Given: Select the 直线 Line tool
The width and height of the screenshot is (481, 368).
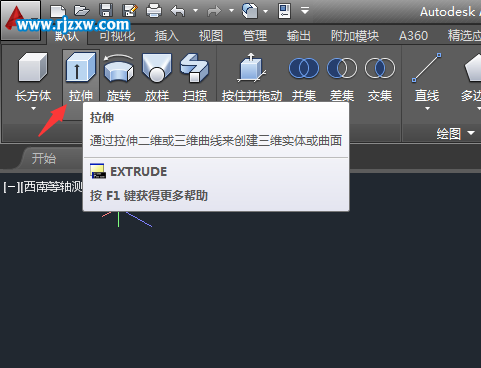Looking at the screenshot, I should coord(427,77).
